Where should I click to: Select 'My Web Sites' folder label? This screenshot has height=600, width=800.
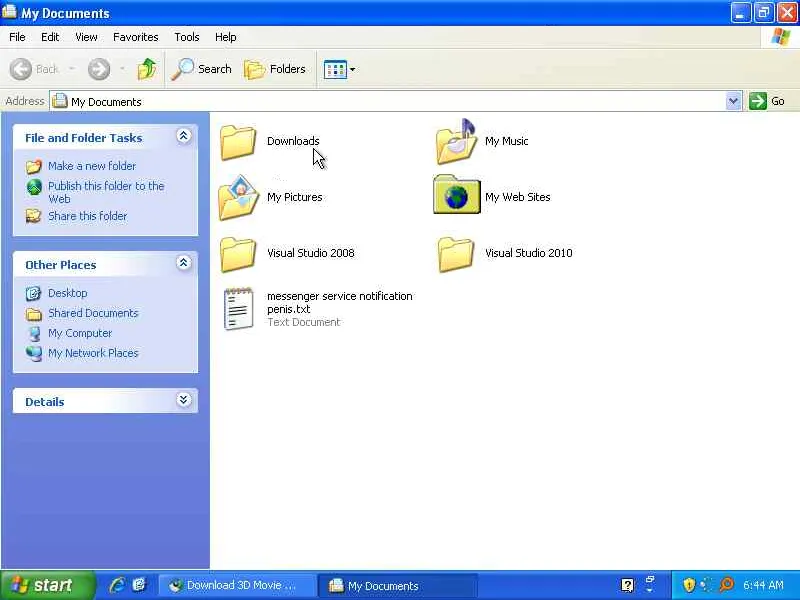click(517, 197)
